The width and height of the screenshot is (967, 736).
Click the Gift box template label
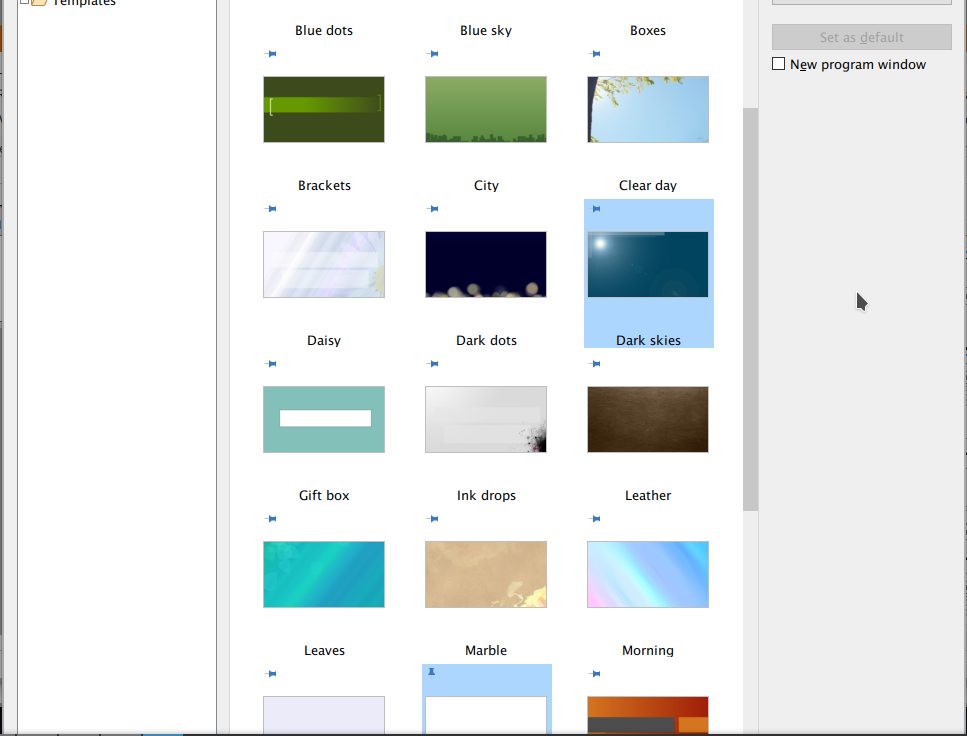(324, 495)
